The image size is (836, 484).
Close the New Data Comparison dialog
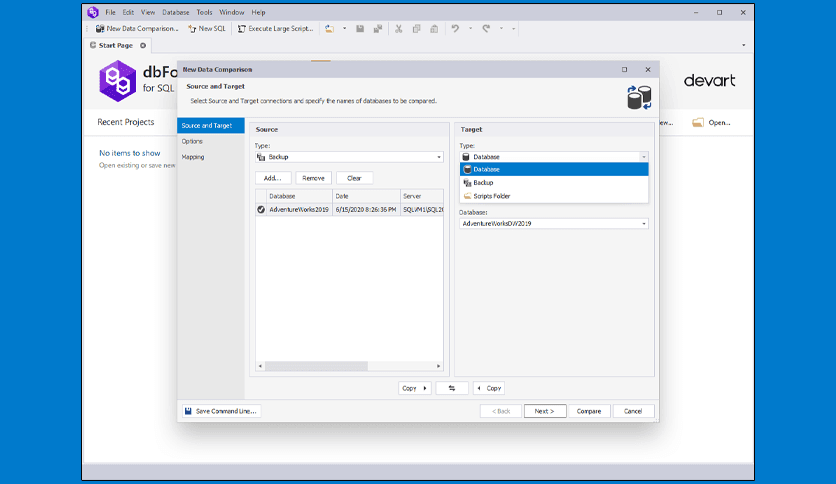tap(648, 70)
